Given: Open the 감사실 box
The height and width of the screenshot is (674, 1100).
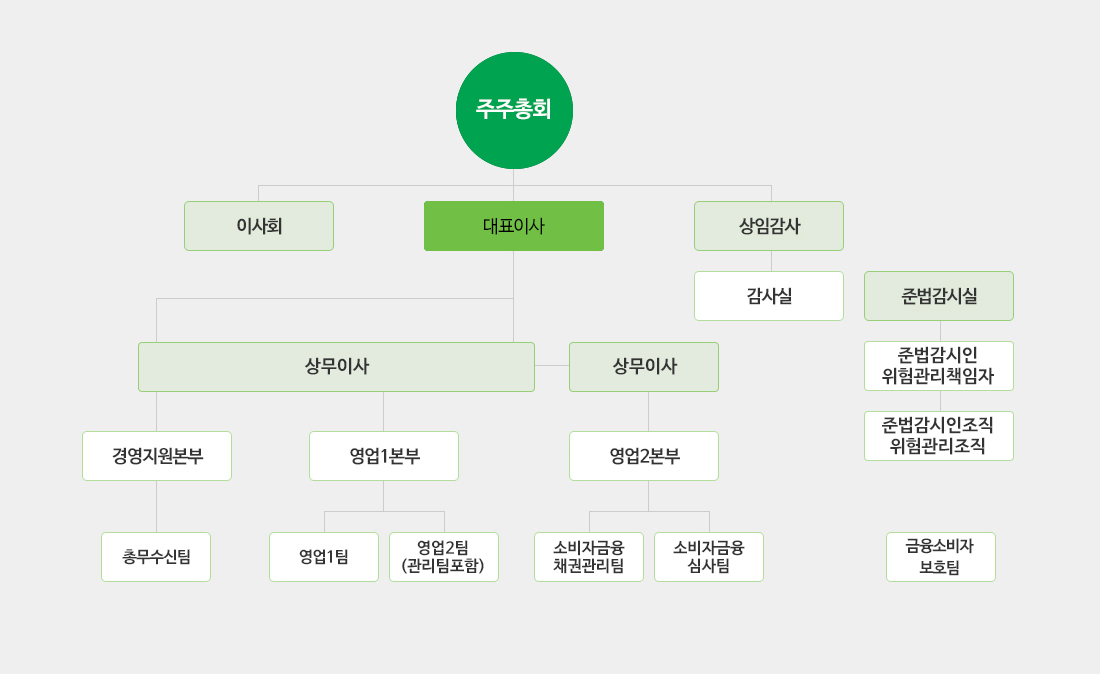Looking at the screenshot, I should point(769,296).
